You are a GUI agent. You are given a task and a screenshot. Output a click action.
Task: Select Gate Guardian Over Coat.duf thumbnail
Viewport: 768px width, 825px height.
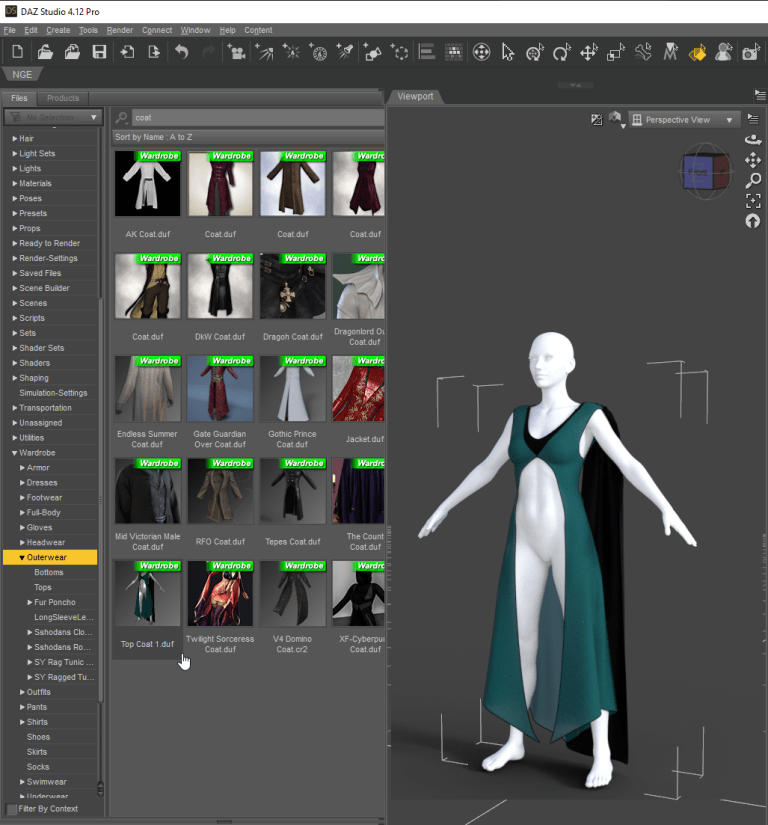click(220, 389)
